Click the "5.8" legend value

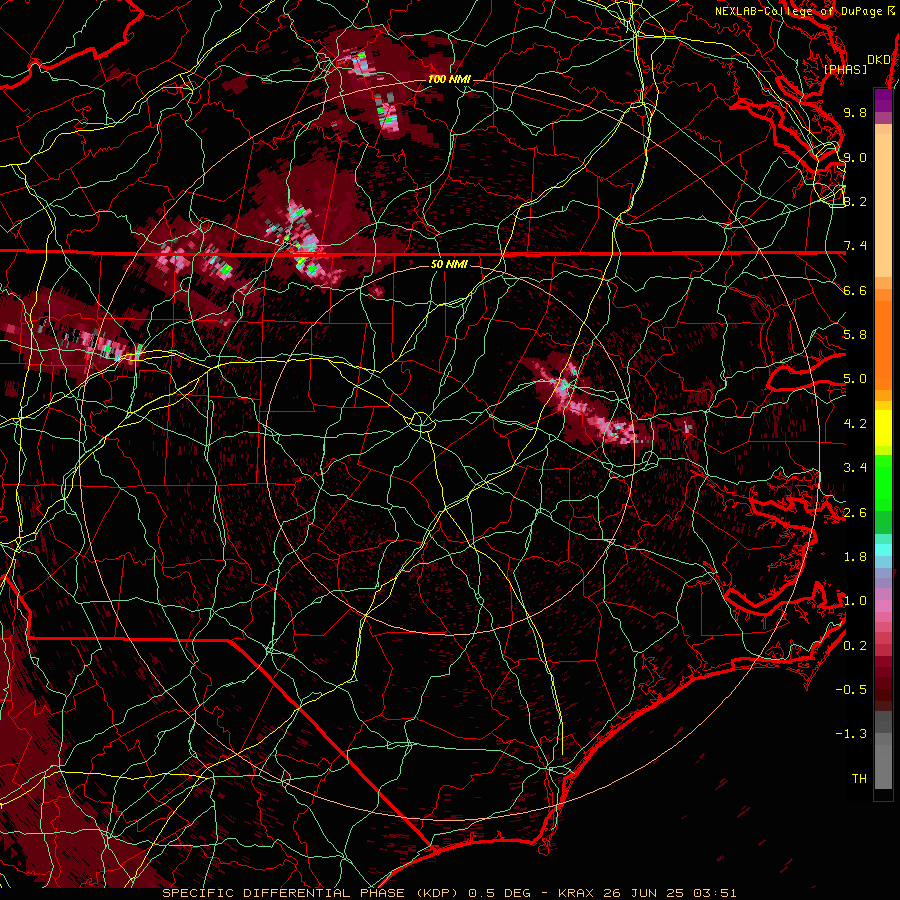[x=855, y=335]
